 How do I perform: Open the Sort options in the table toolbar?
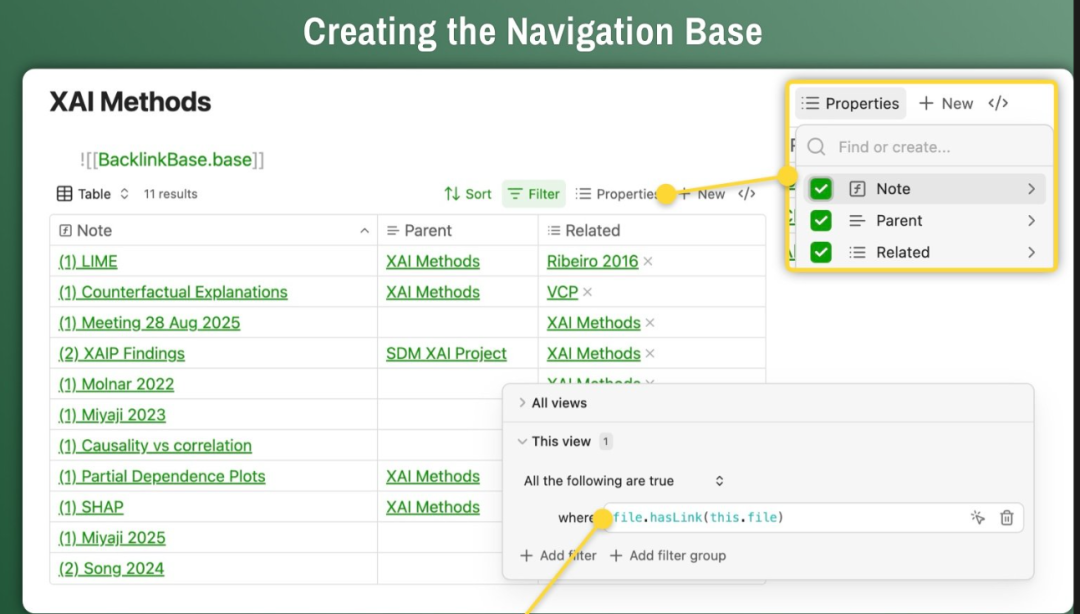468,194
